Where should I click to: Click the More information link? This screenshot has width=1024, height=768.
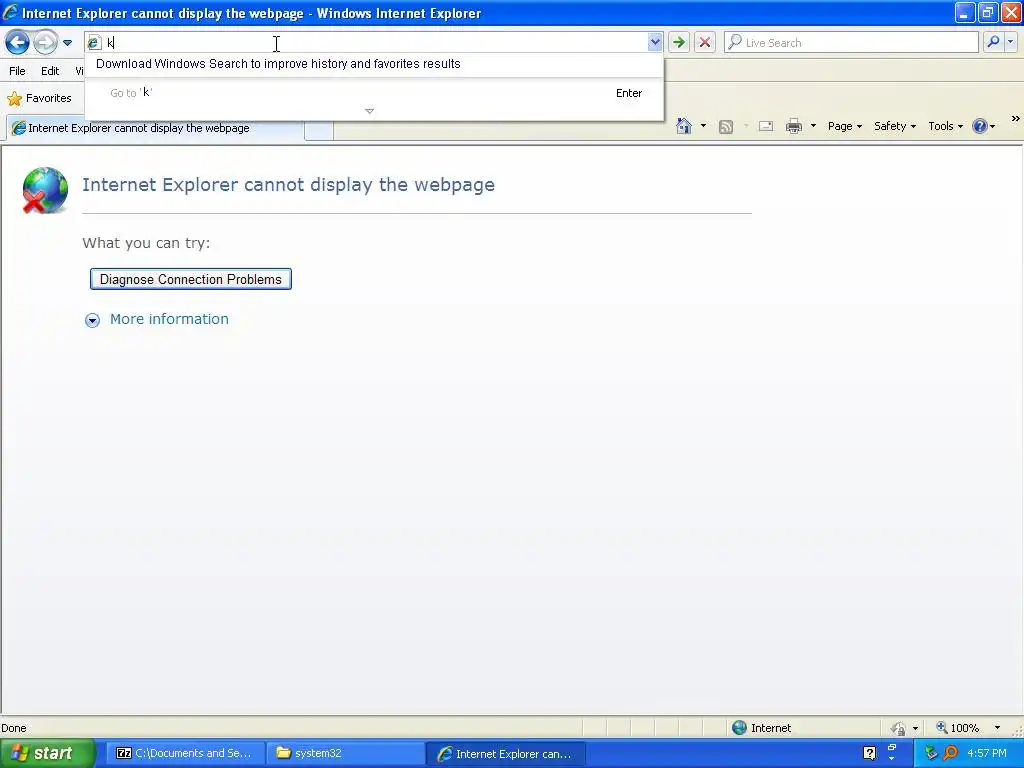pos(169,319)
